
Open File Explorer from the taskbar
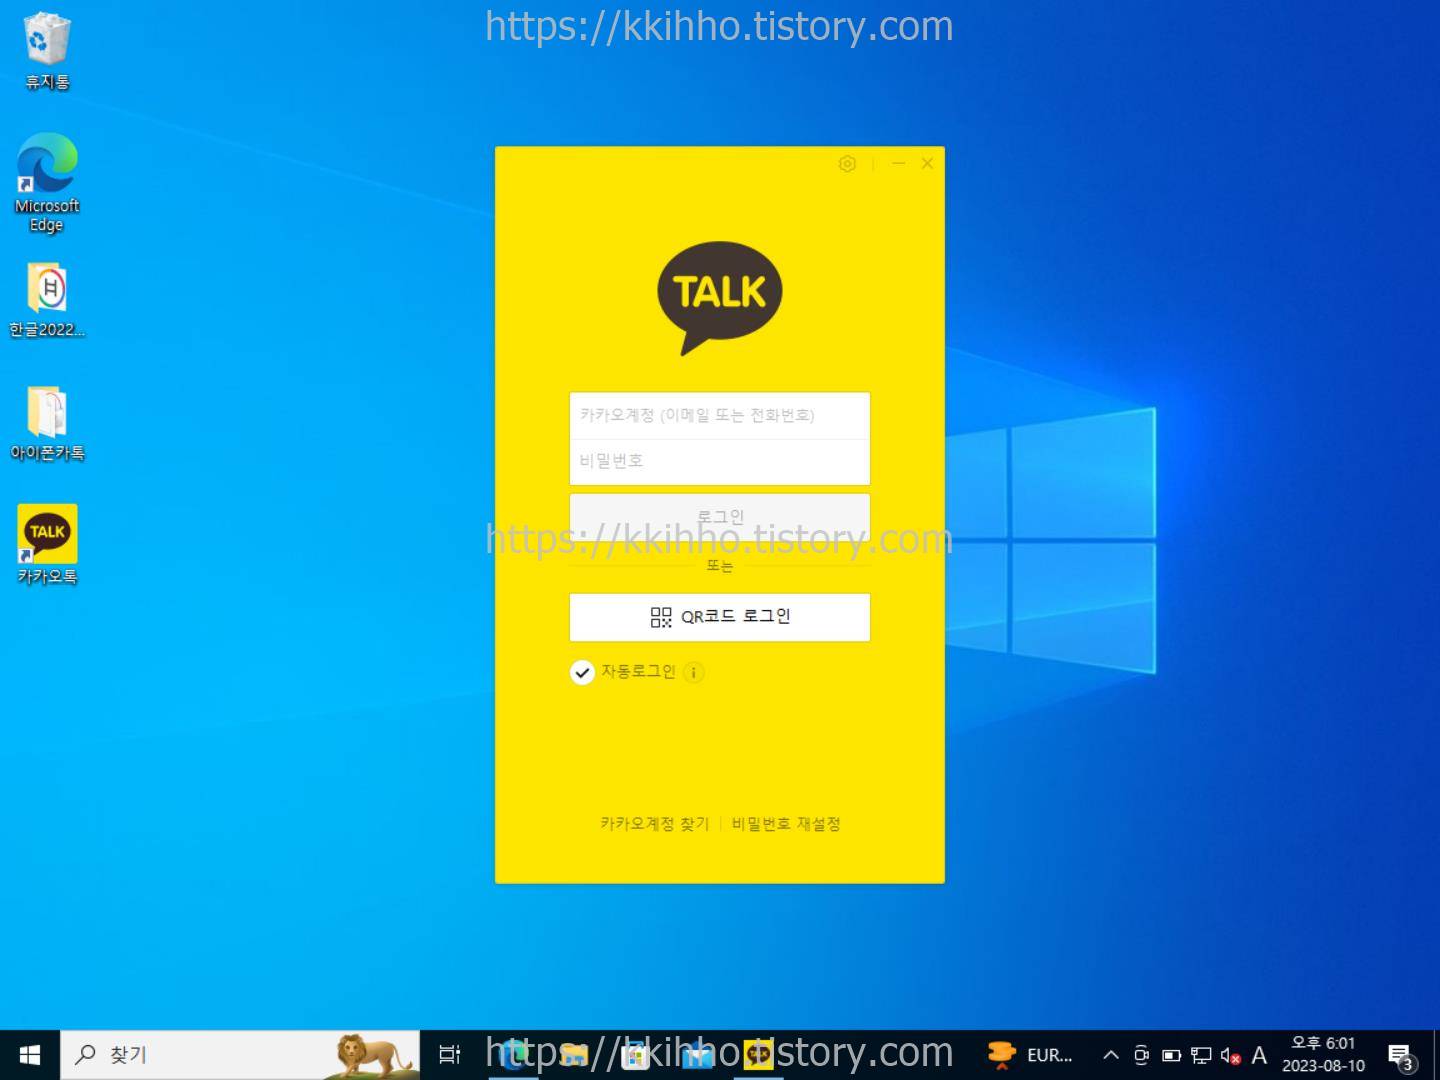coord(574,1055)
